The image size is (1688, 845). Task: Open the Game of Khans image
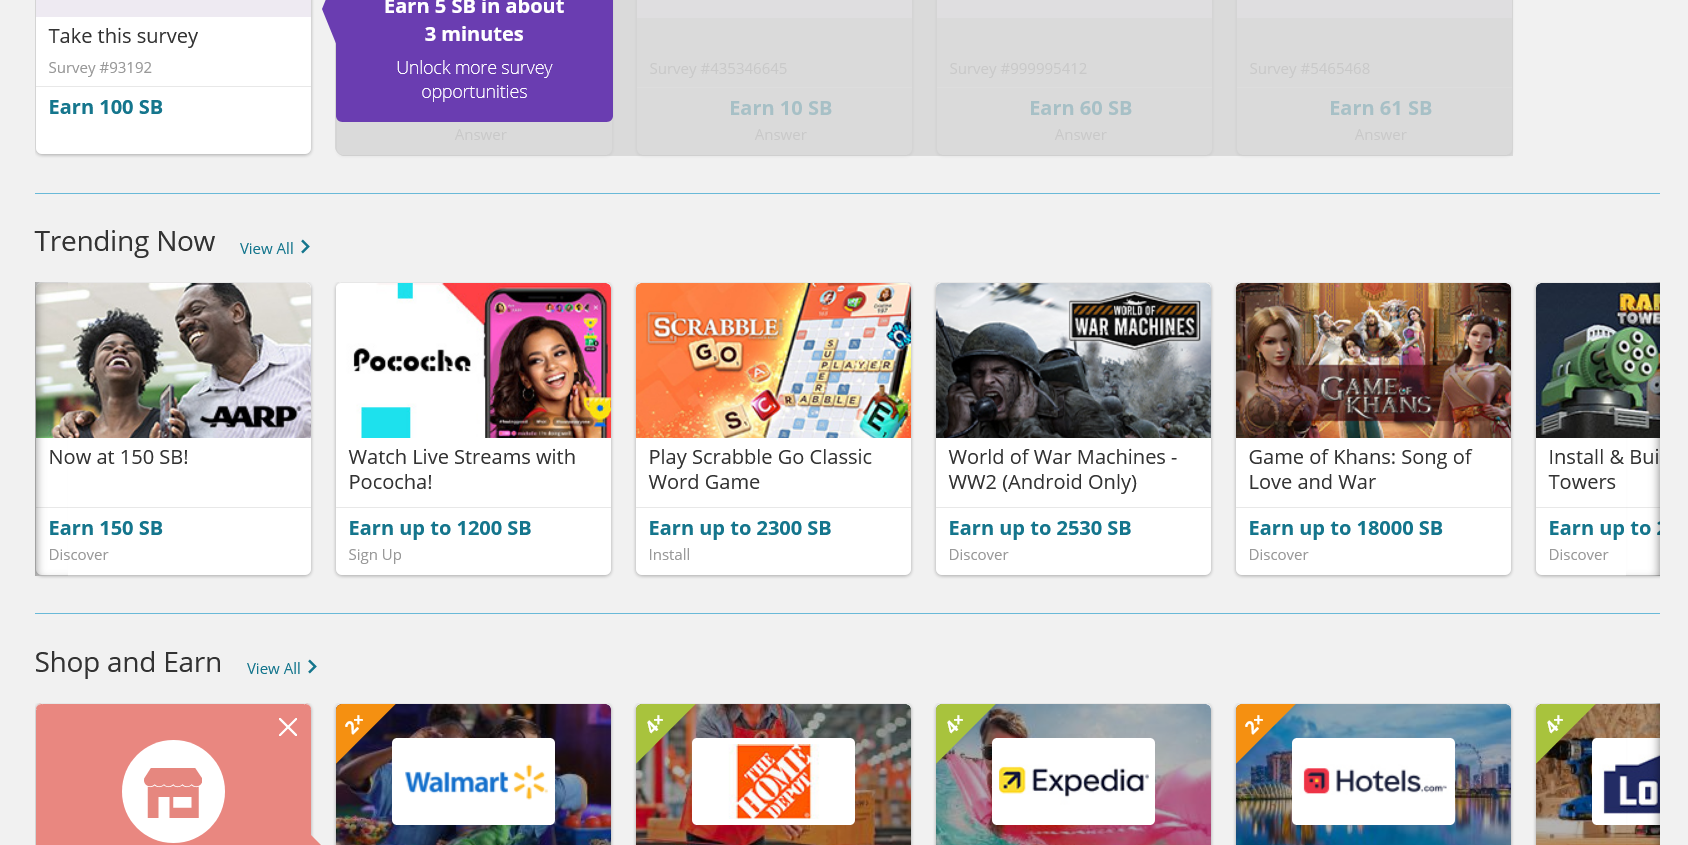pyautogui.click(x=1373, y=360)
